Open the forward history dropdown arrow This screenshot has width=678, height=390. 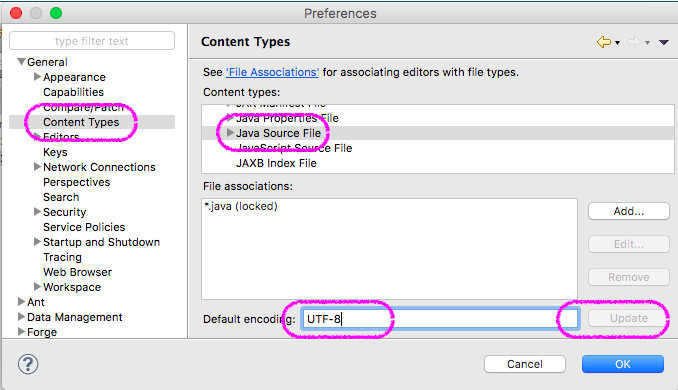(x=647, y=43)
